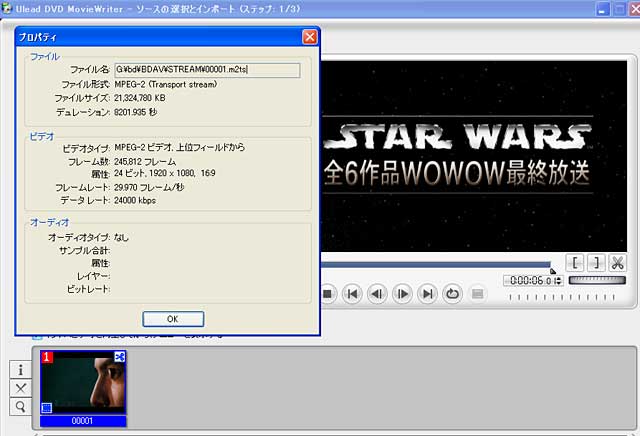Click the Star Wars preview video

474,156
